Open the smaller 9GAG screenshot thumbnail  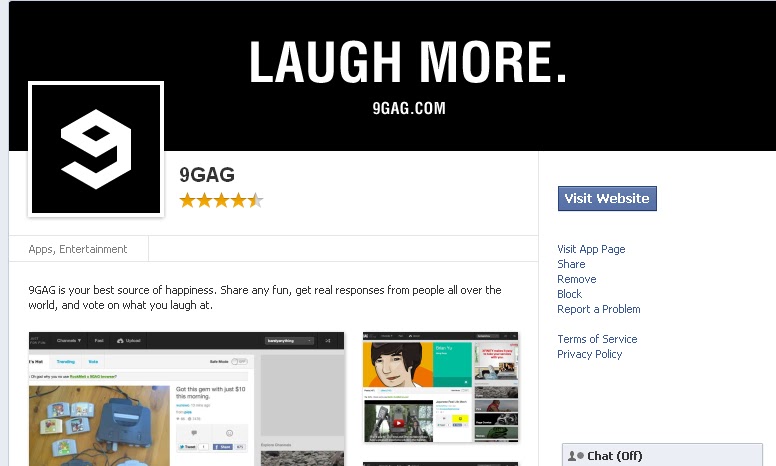click(440, 387)
